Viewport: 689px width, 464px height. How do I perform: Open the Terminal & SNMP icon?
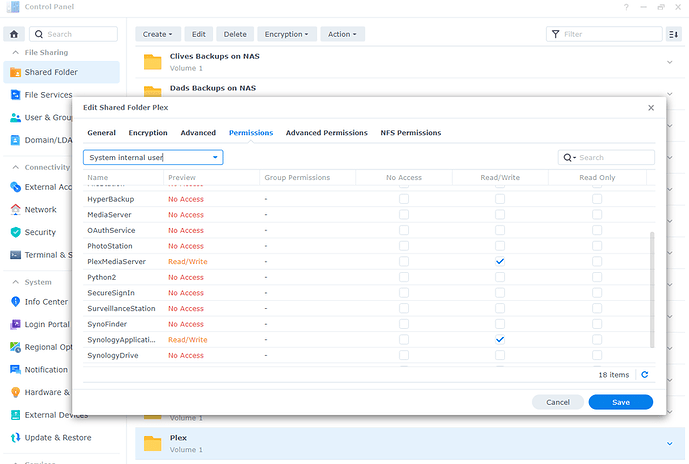pos(15,254)
